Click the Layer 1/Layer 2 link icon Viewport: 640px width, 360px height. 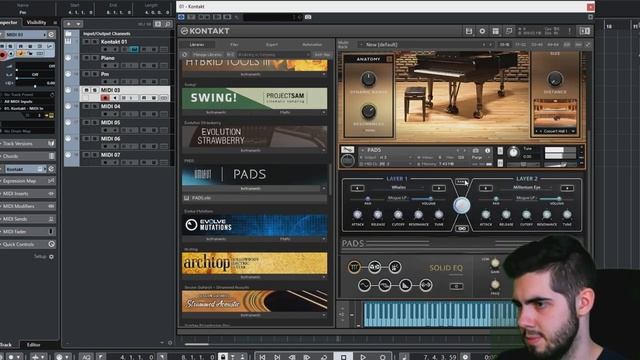point(462,228)
